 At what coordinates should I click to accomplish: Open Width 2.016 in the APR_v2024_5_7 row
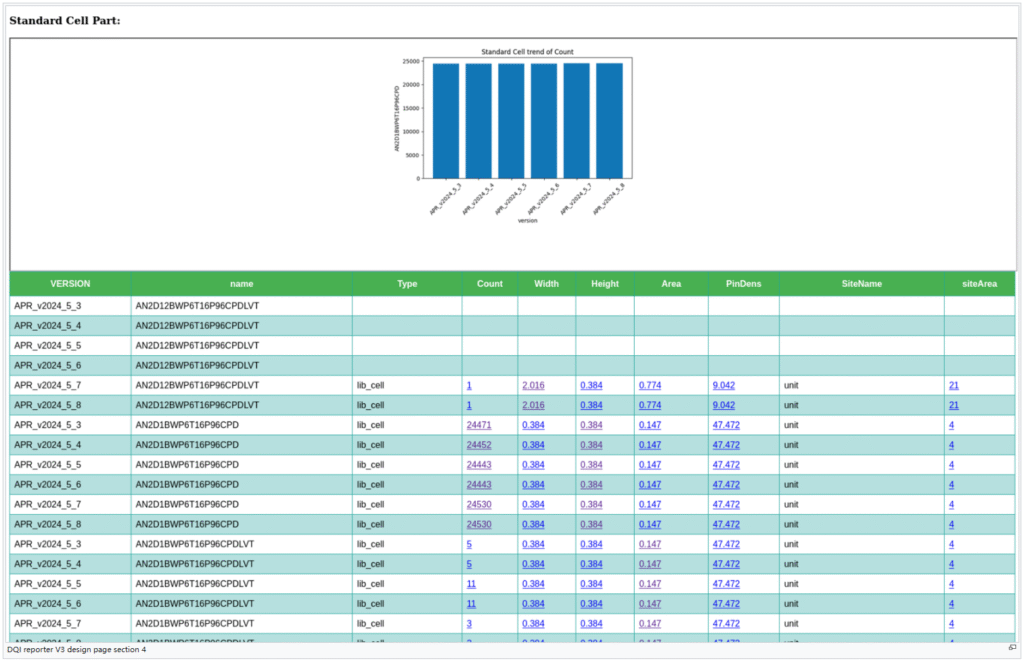[x=533, y=385]
